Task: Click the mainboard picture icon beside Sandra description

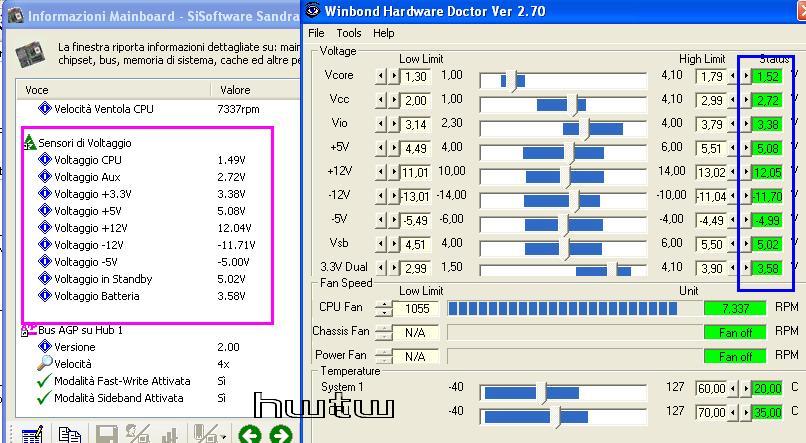Action: 30,55
